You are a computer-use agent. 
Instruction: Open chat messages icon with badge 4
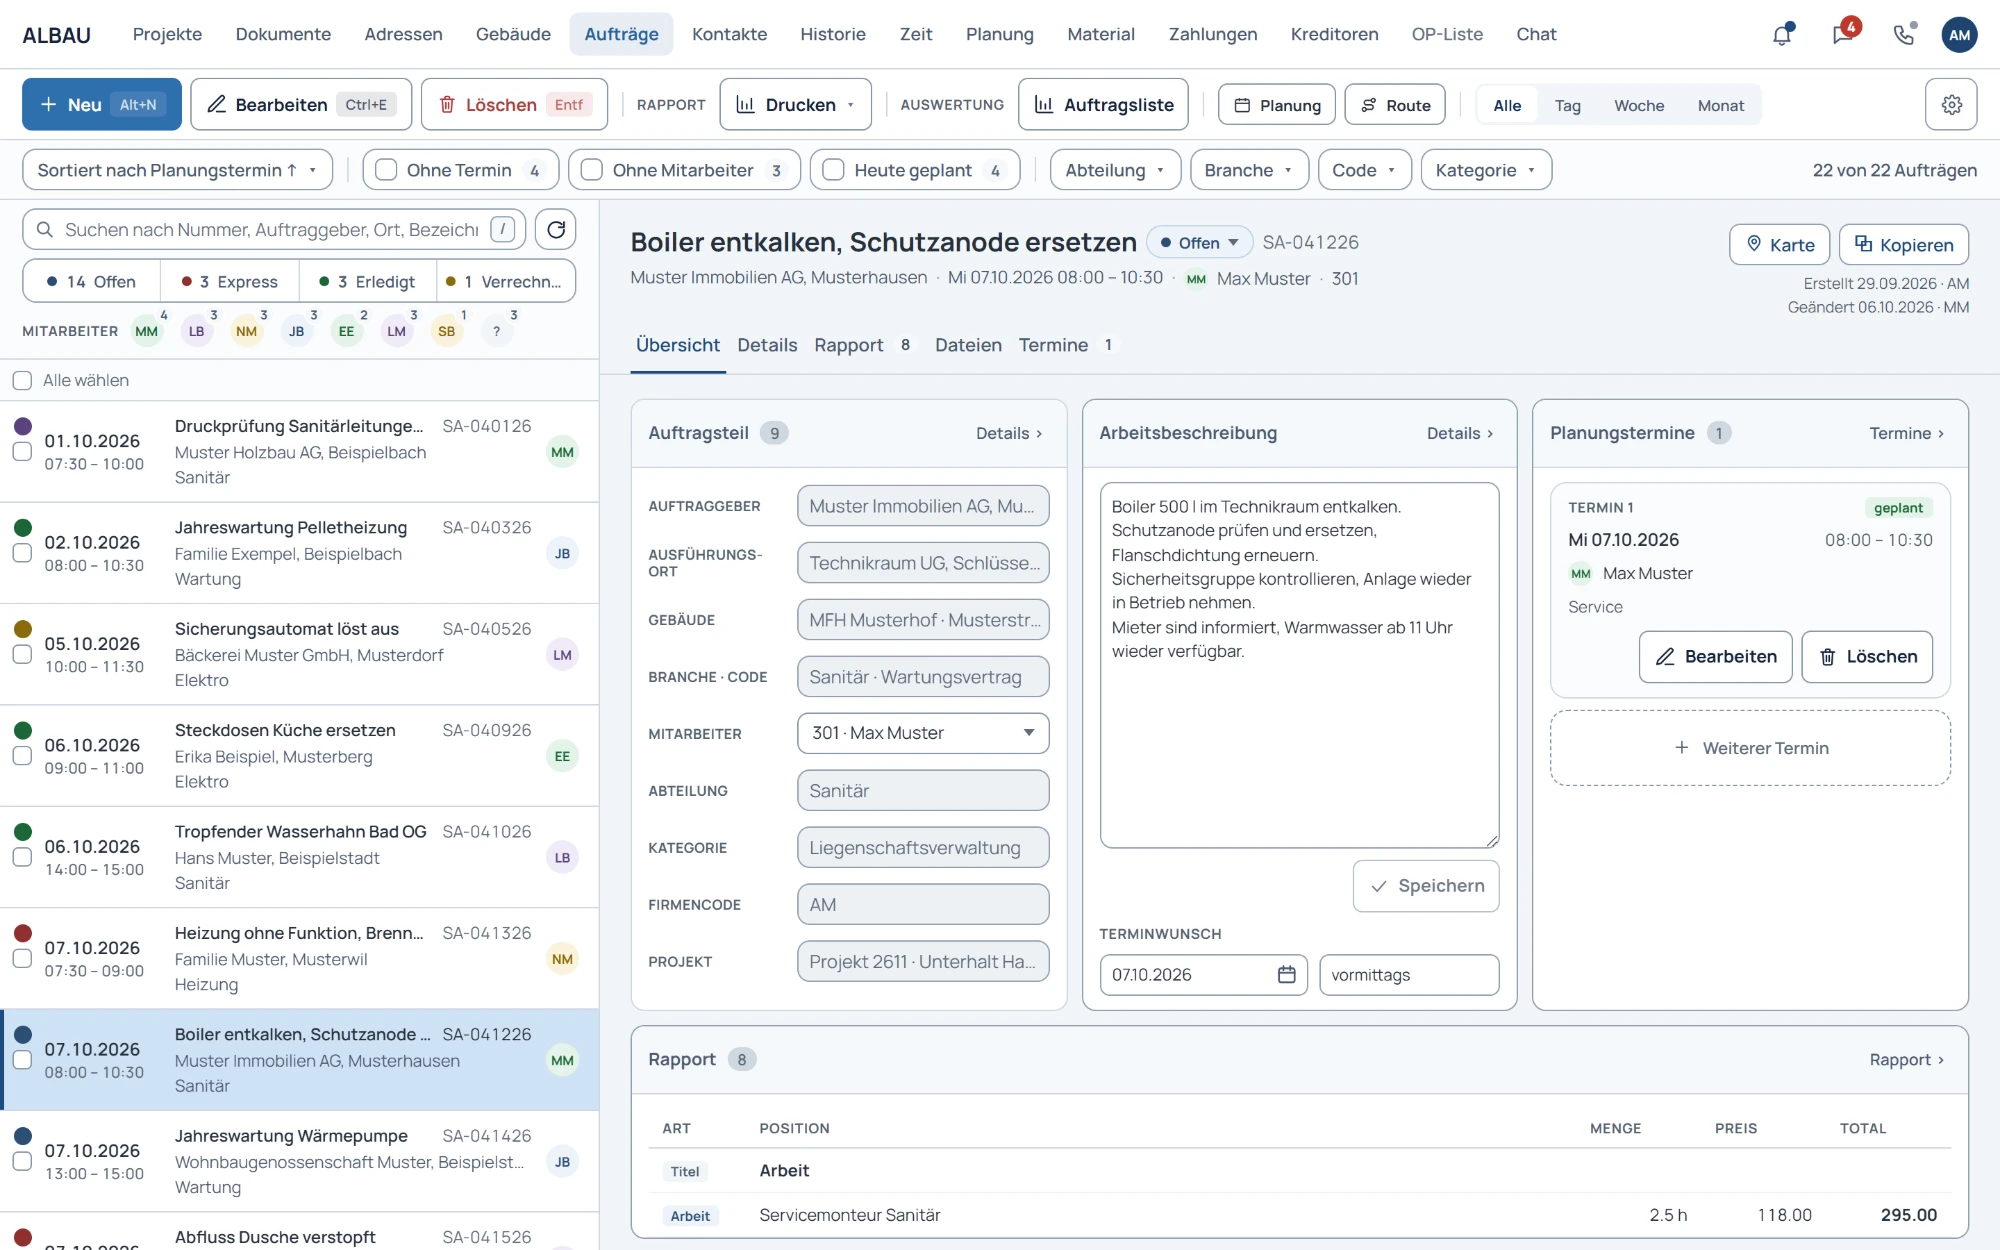click(x=1843, y=35)
